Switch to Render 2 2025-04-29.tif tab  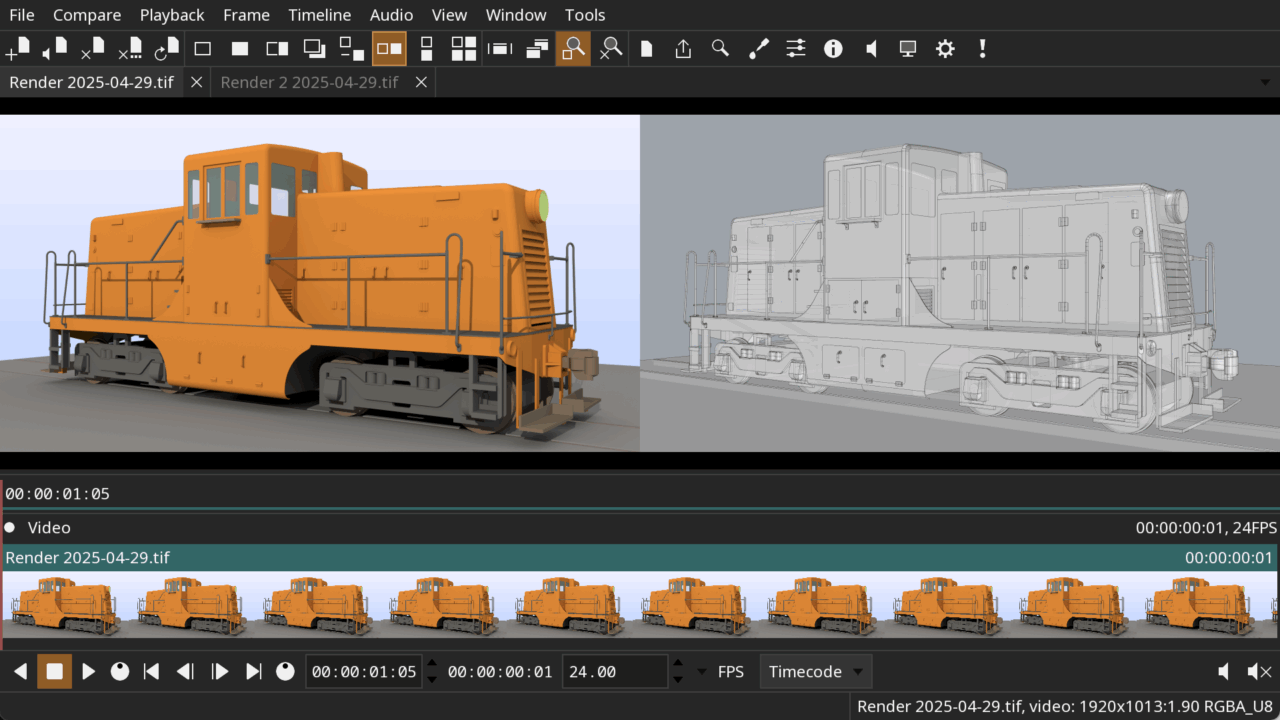click(x=309, y=82)
